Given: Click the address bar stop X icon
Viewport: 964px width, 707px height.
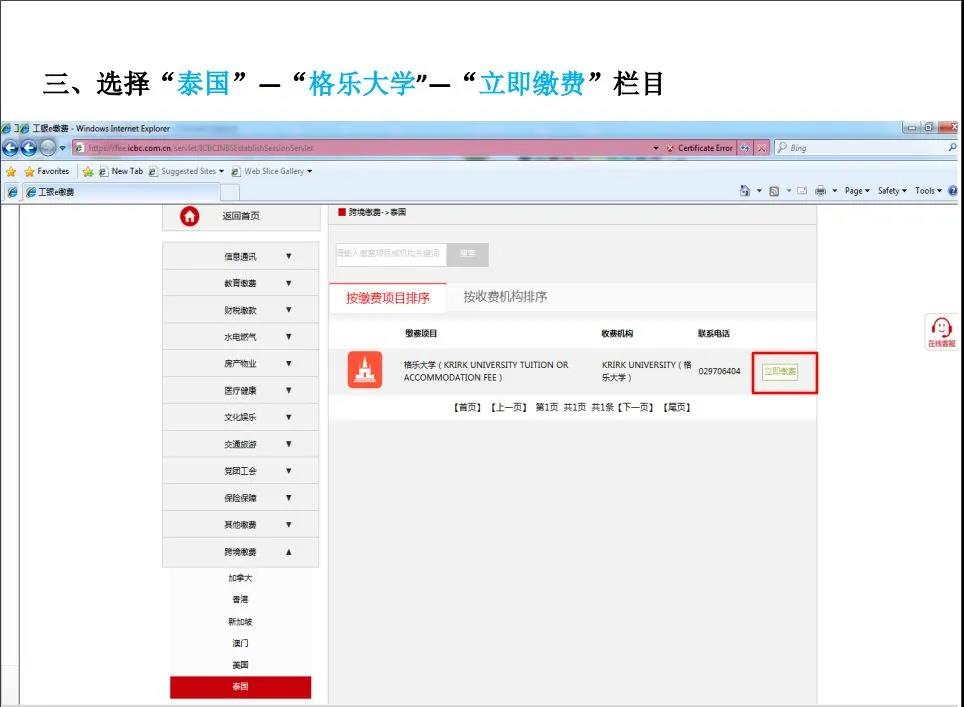Looking at the screenshot, I should click(761, 148).
